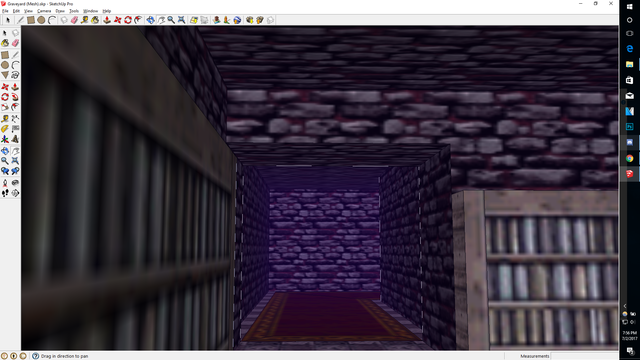Select Position Camera tool in left tool set

(x=5, y=183)
